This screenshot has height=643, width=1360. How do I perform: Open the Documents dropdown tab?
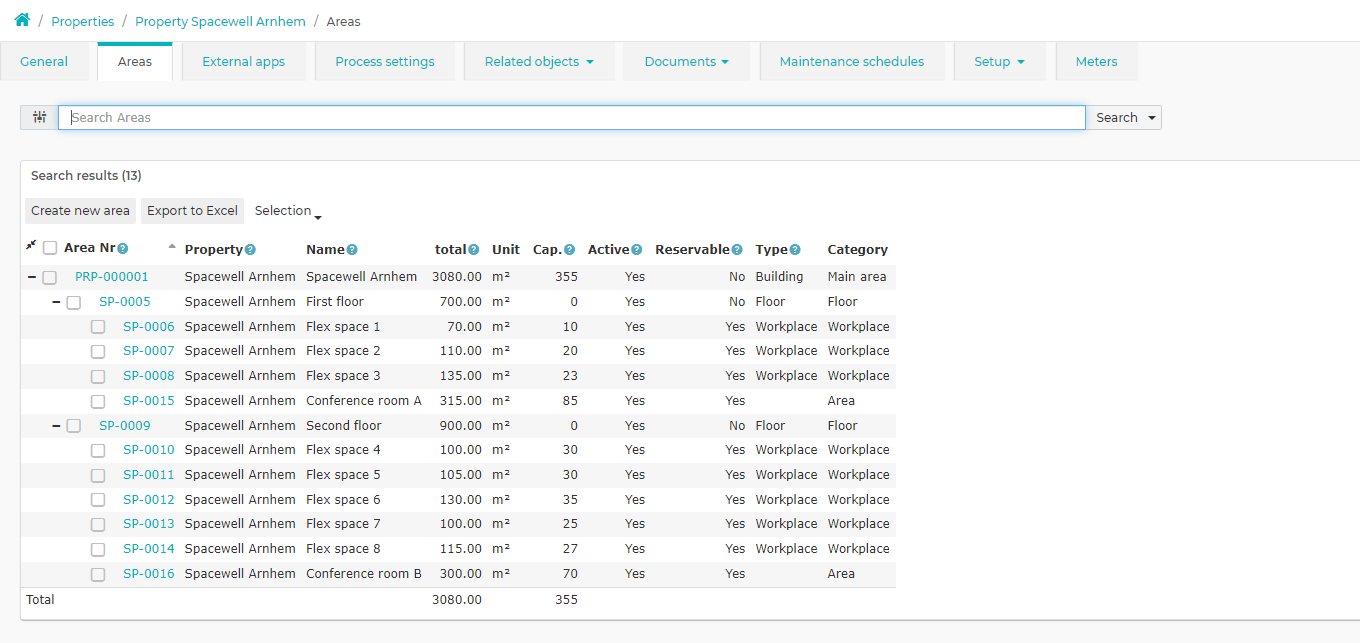pos(686,62)
